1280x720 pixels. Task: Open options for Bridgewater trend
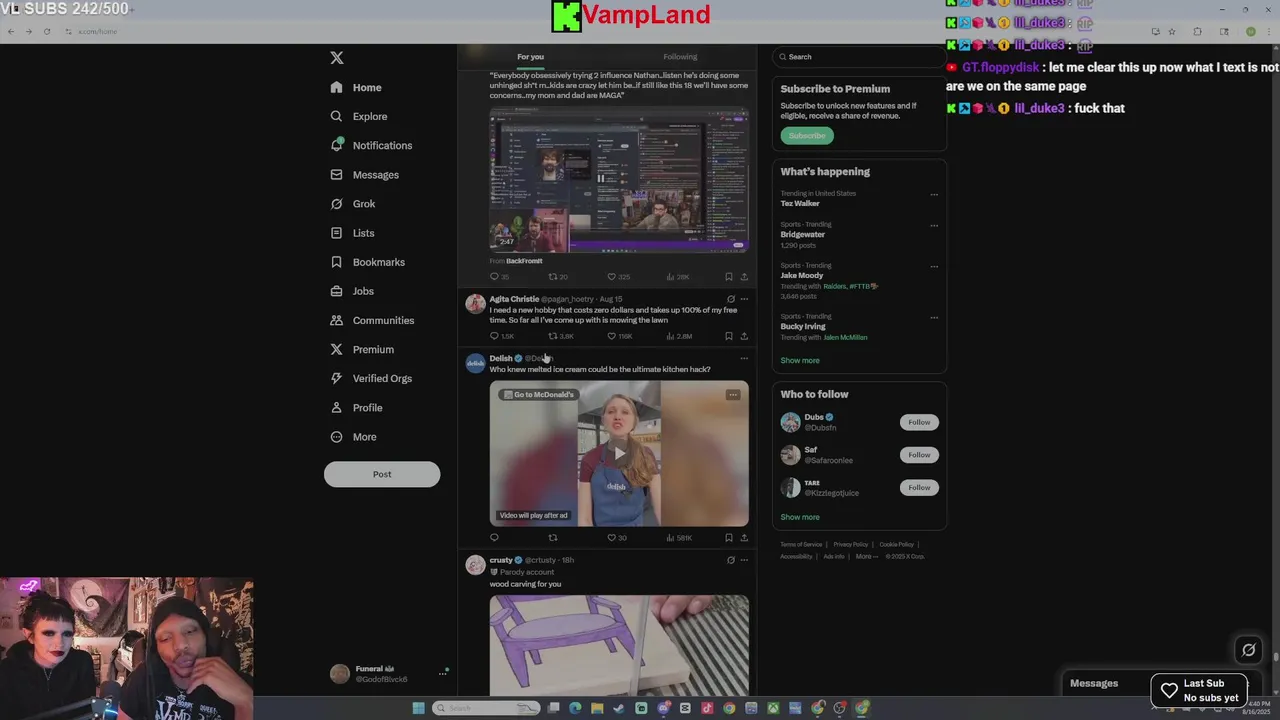pos(934,226)
